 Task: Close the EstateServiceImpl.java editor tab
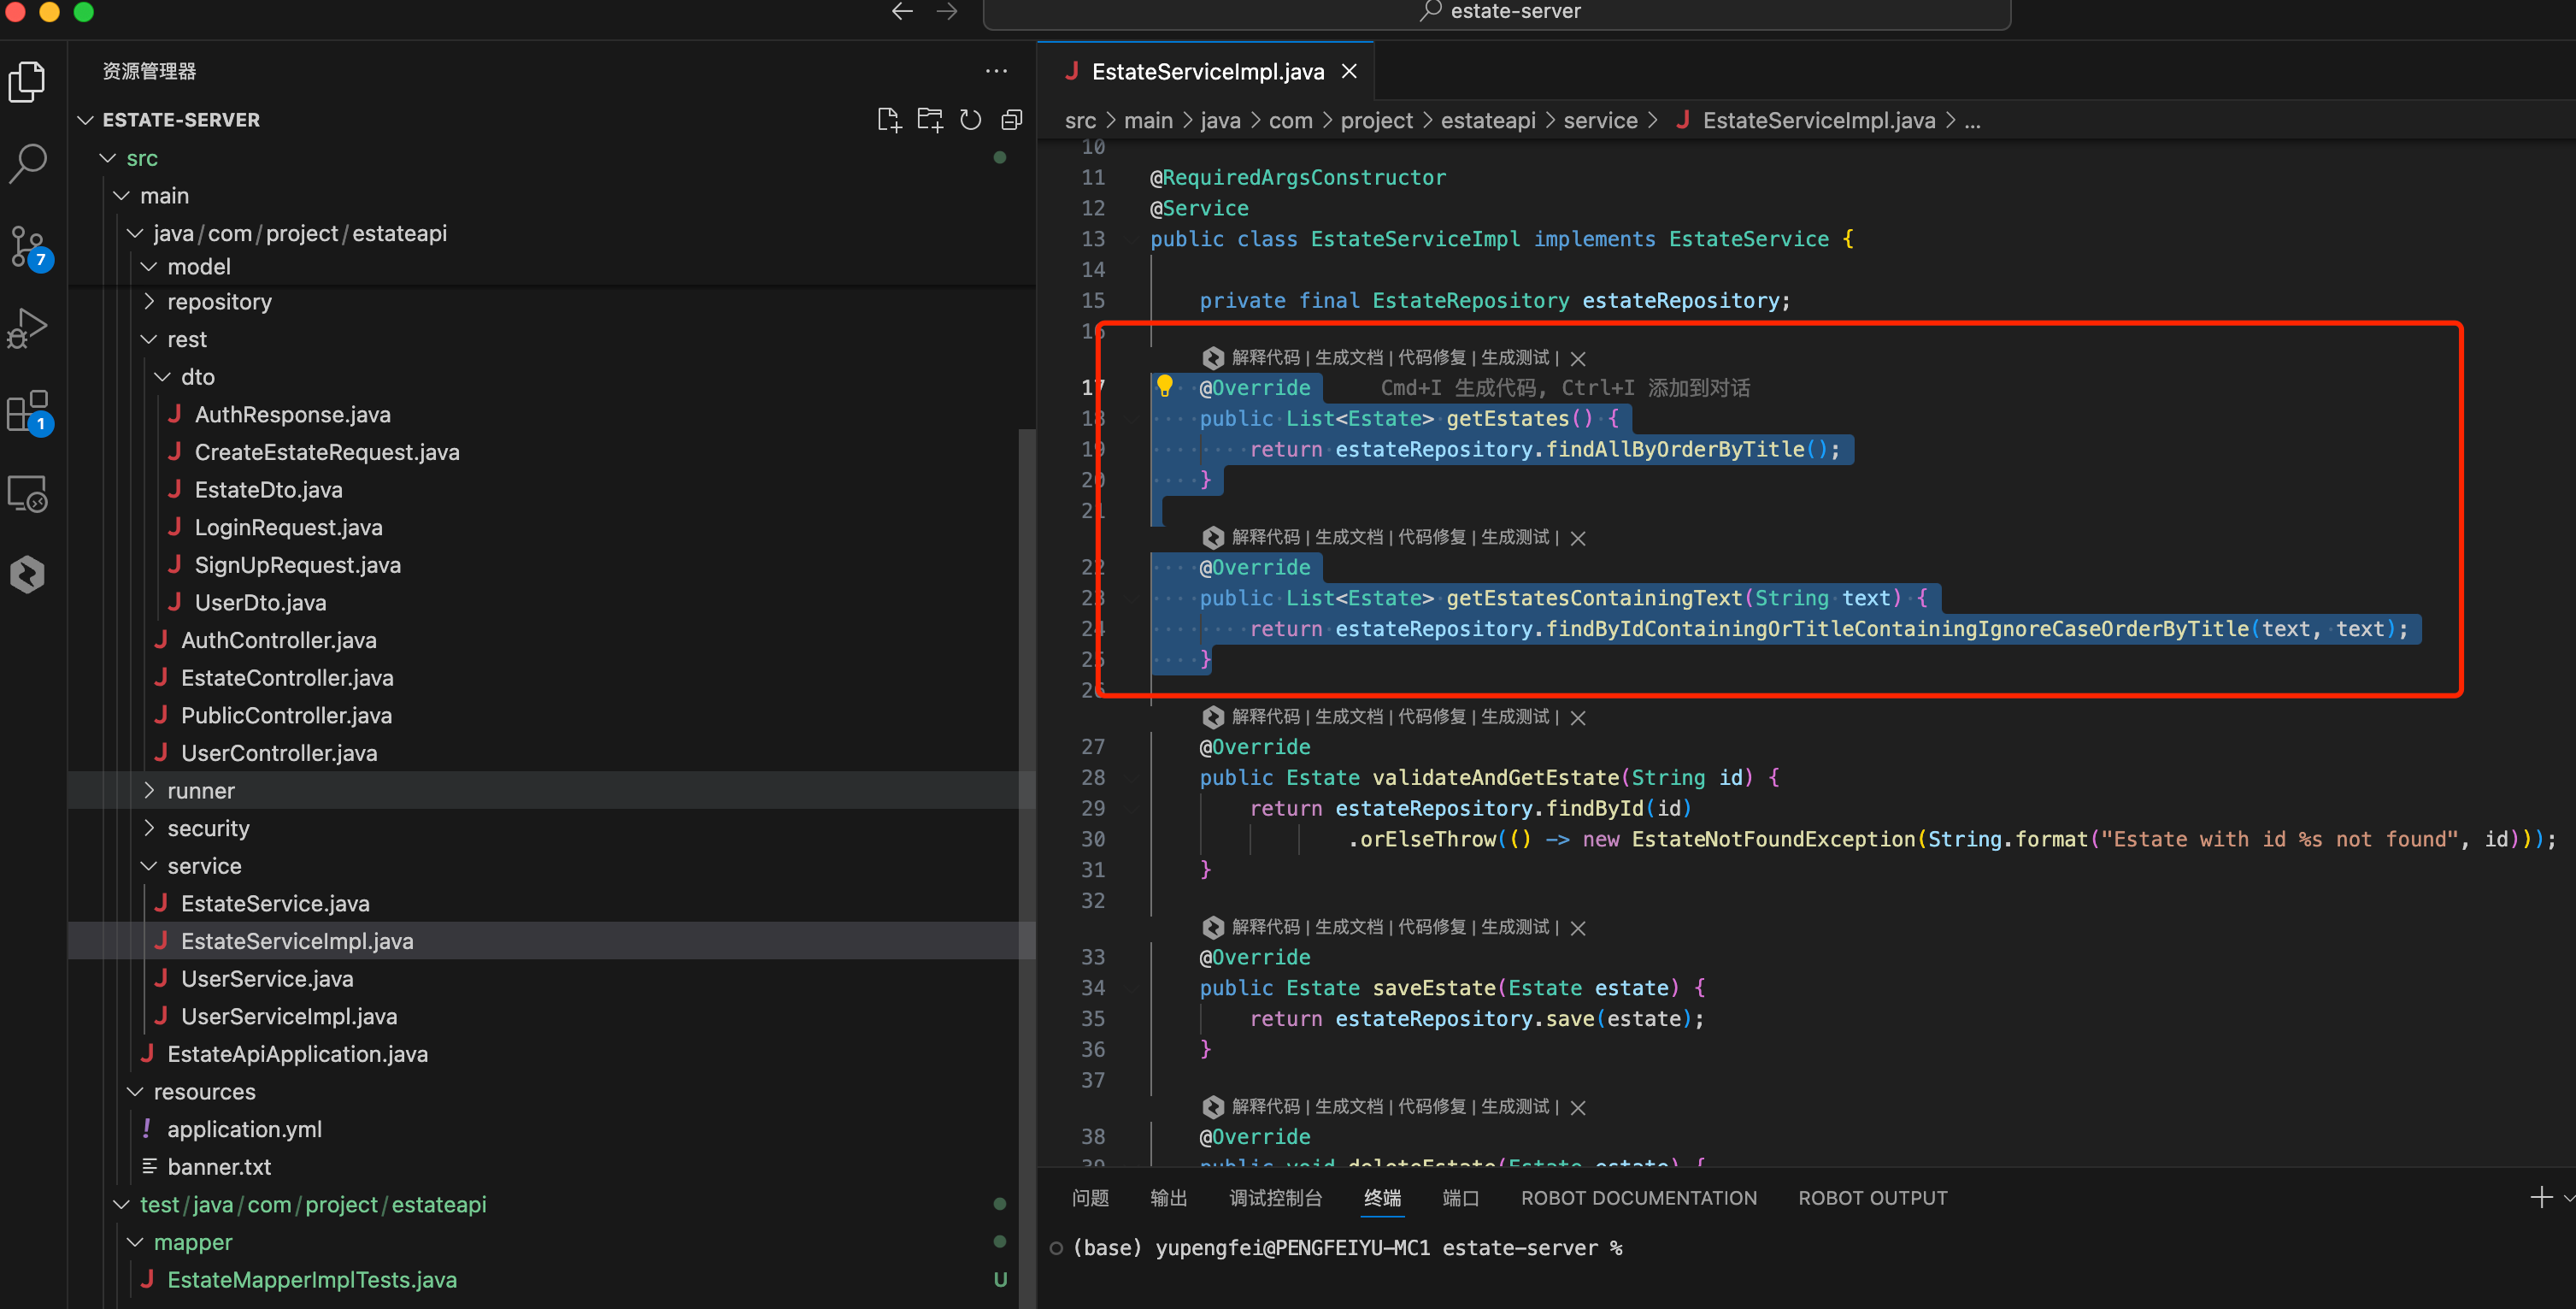pos(1349,71)
